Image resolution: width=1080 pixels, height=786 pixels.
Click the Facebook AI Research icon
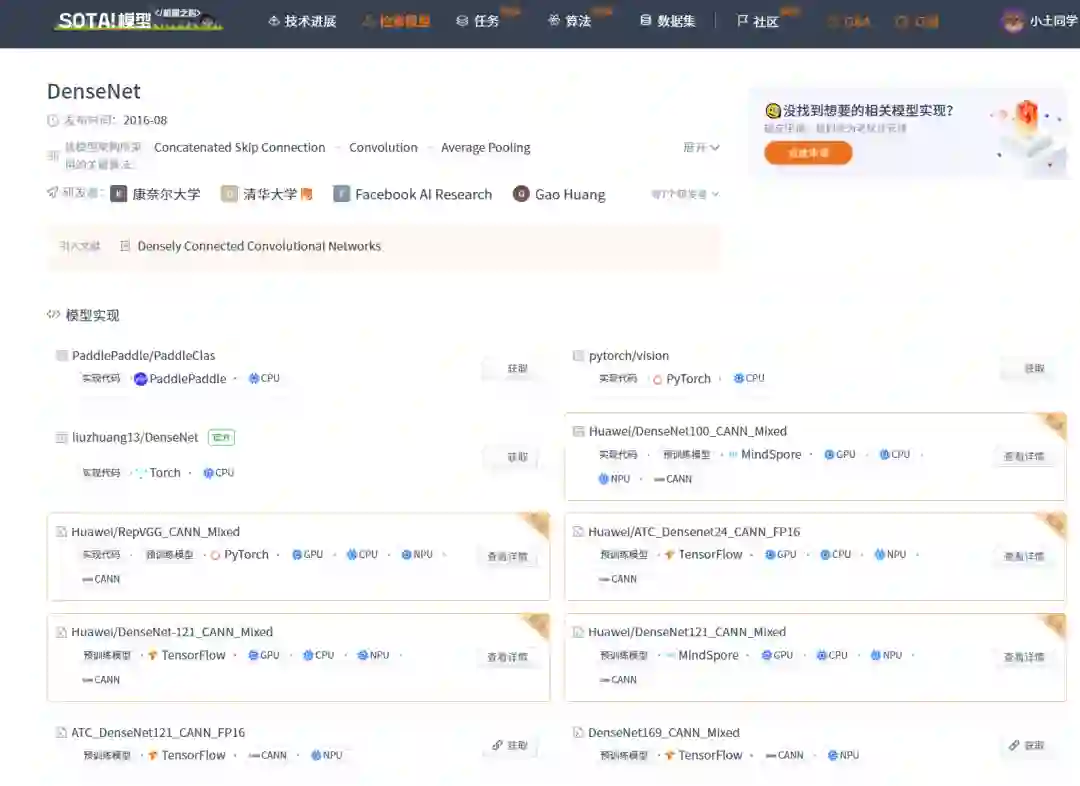point(342,194)
